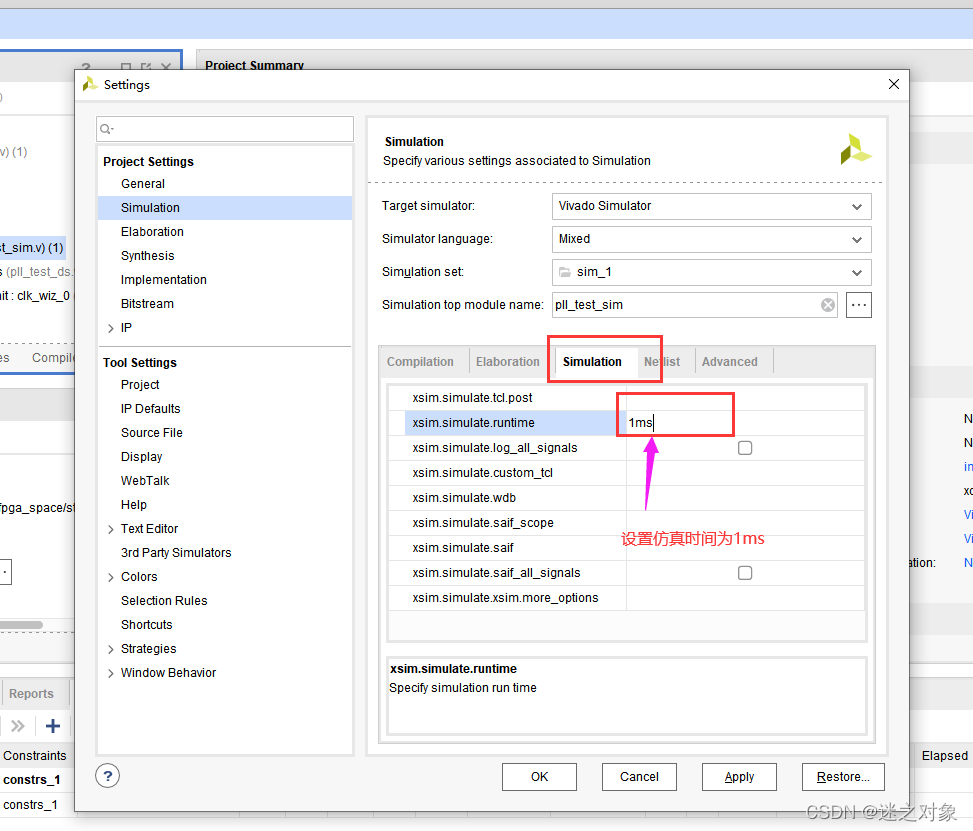Expand the Text Editor tree node
Image resolution: width=973 pixels, height=831 pixels.
pos(110,529)
